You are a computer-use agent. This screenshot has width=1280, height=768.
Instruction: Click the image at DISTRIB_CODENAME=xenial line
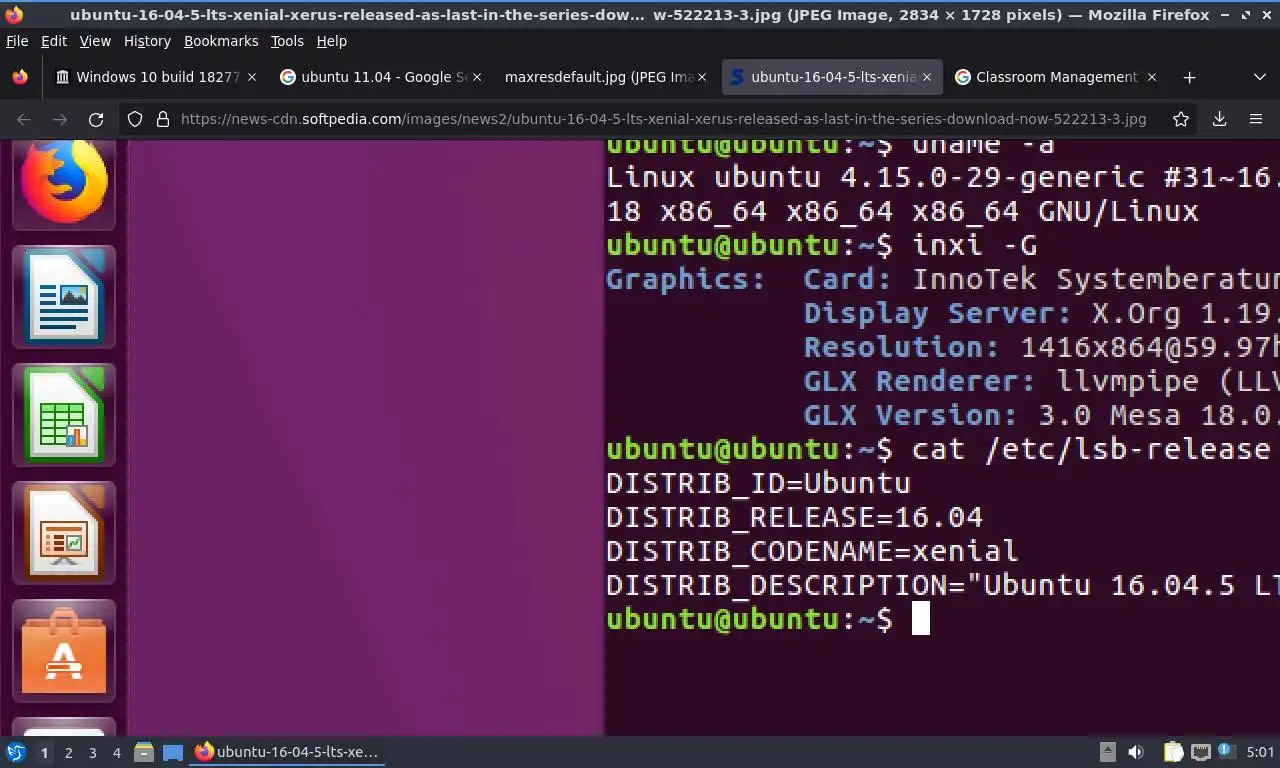tap(812, 551)
